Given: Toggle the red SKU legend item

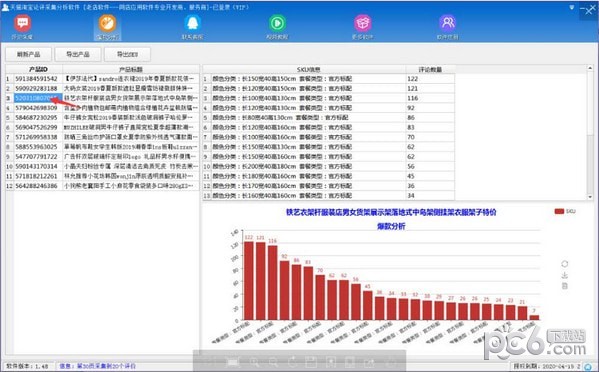Looking at the screenshot, I should point(565,211).
